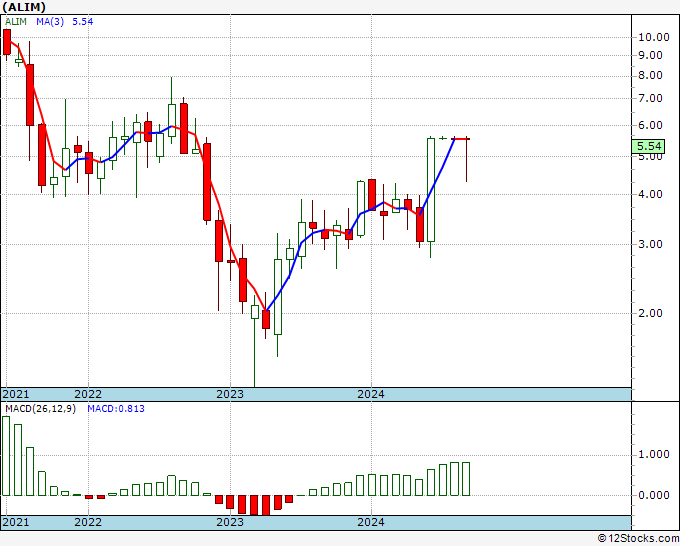The image size is (680, 546).
Task: Click the 1.000 MACD axis label
Action: 654,454
